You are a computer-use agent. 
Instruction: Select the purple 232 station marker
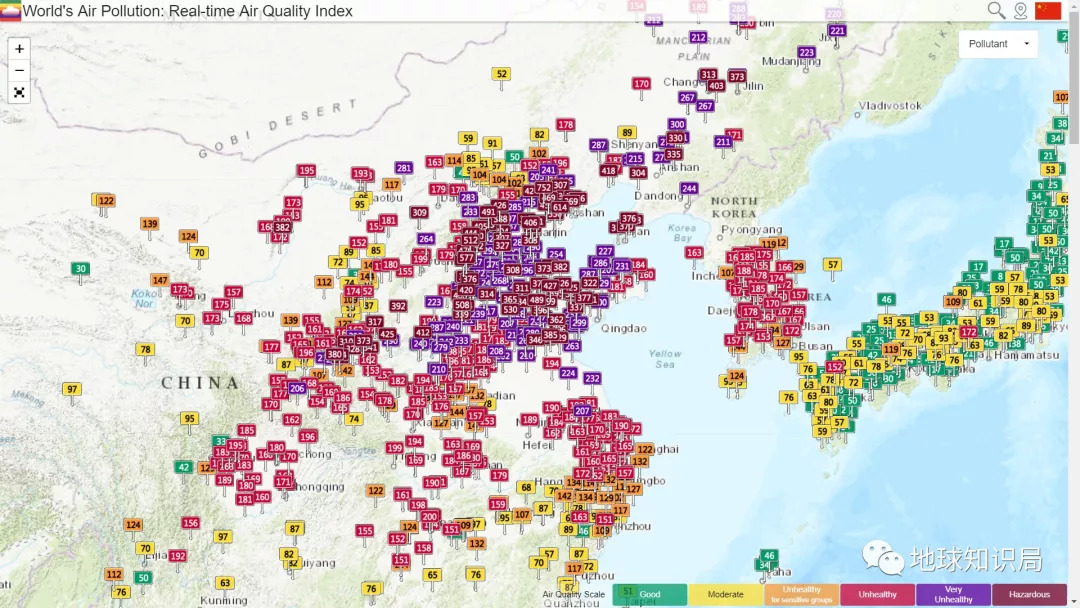(x=592, y=379)
